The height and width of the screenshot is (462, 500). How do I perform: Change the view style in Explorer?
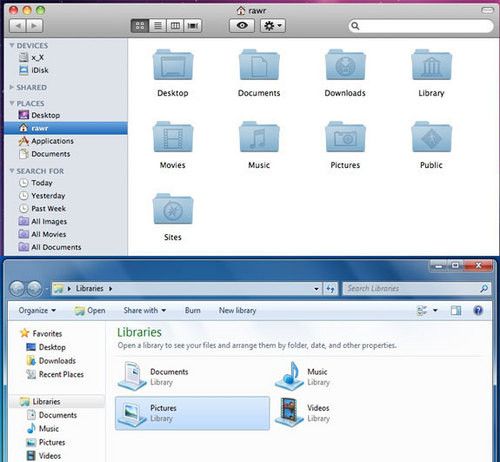[422, 311]
